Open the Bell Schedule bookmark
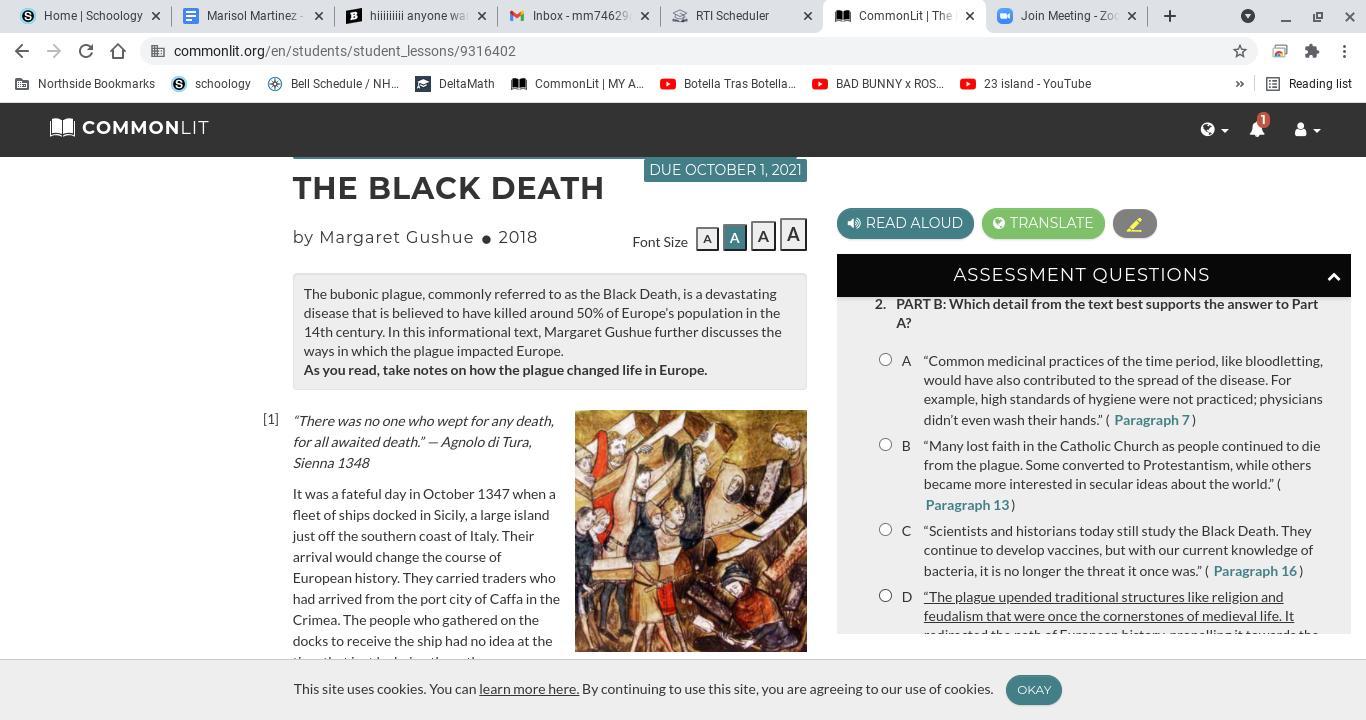The image size is (1366, 720). click(x=333, y=84)
